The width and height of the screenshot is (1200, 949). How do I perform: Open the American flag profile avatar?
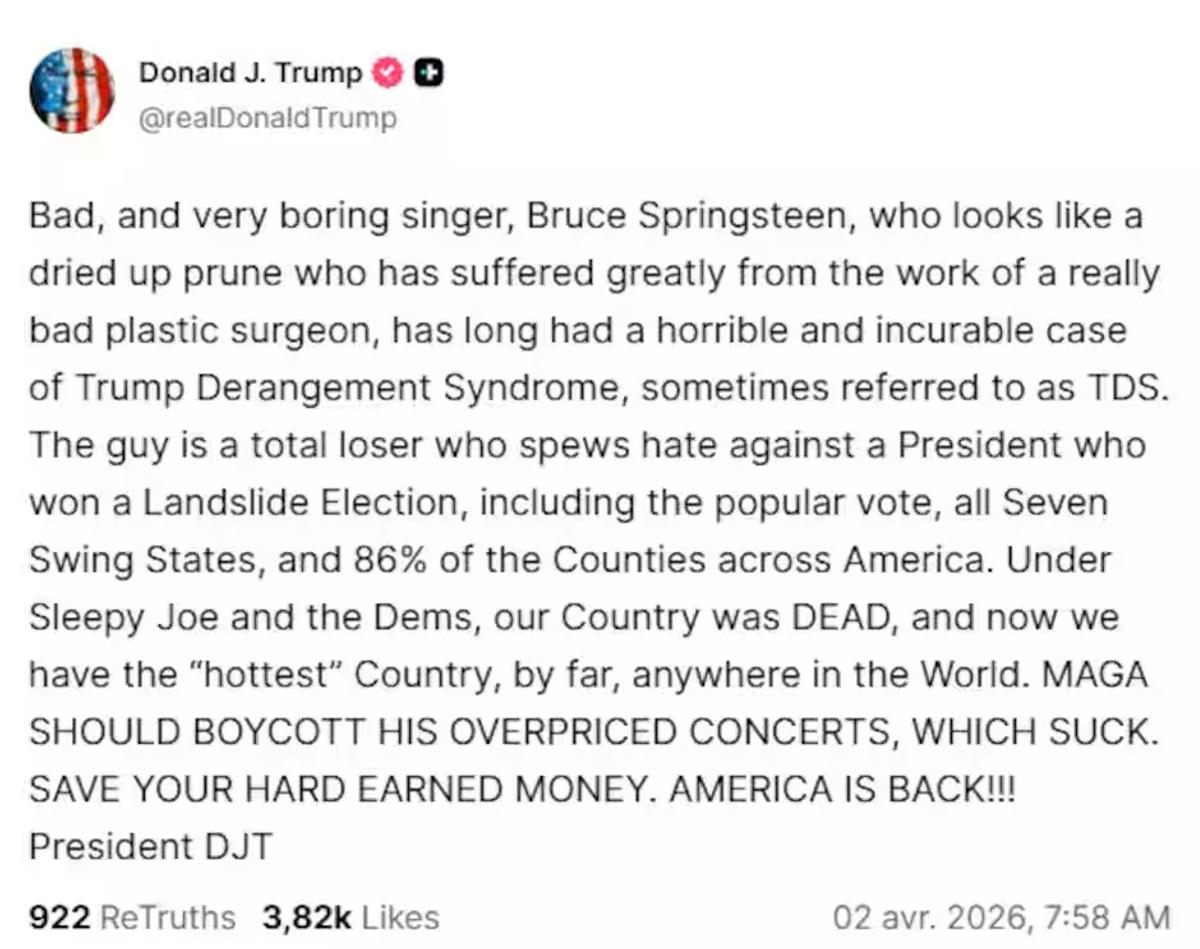(x=72, y=91)
